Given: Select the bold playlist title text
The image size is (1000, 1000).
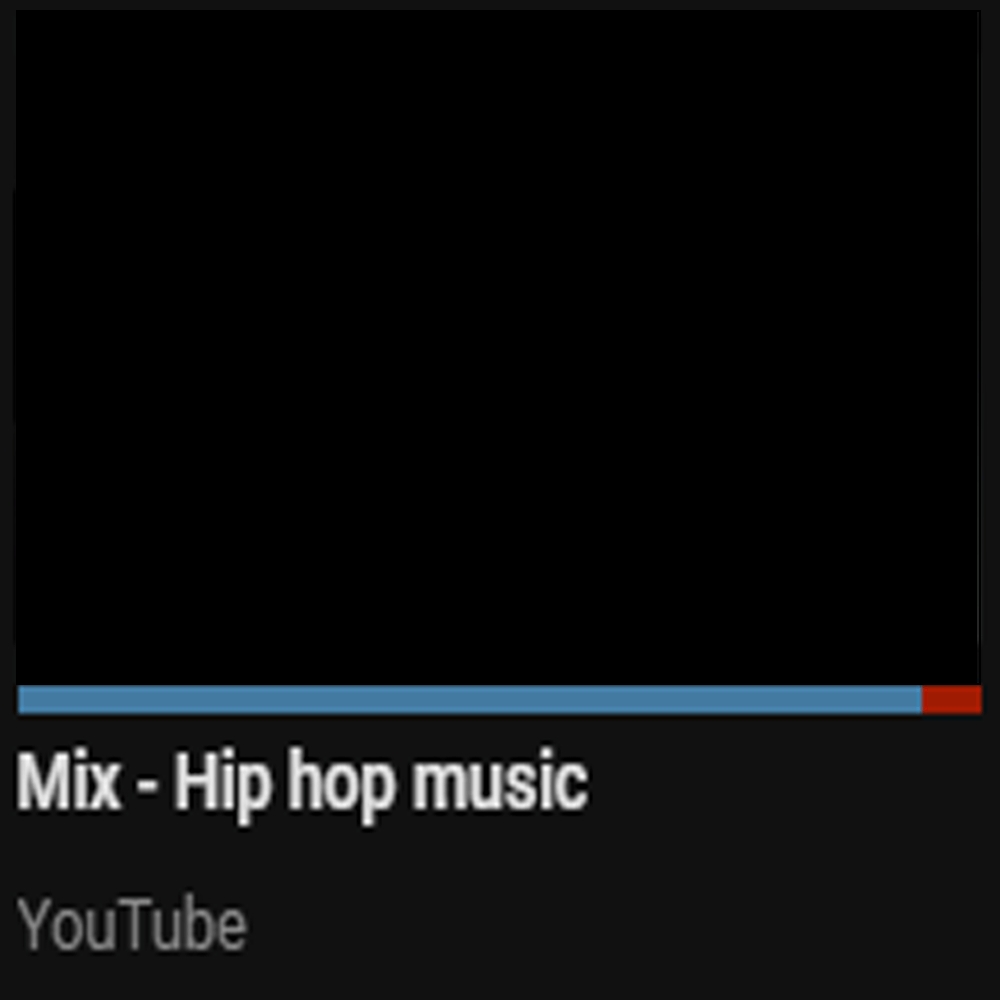Looking at the screenshot, I should point(302,783).
